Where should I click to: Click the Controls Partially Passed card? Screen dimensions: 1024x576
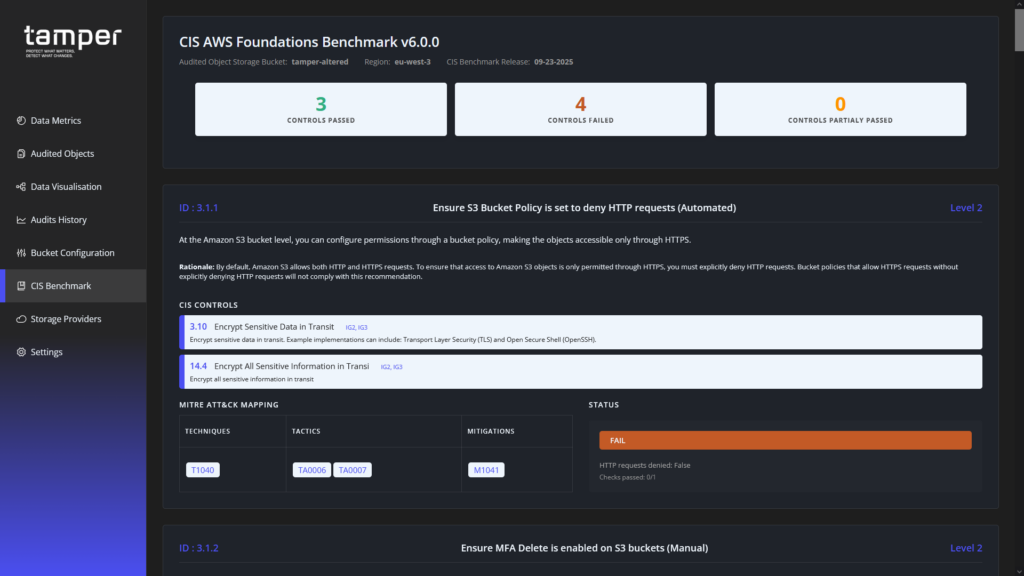click(840, 109)
